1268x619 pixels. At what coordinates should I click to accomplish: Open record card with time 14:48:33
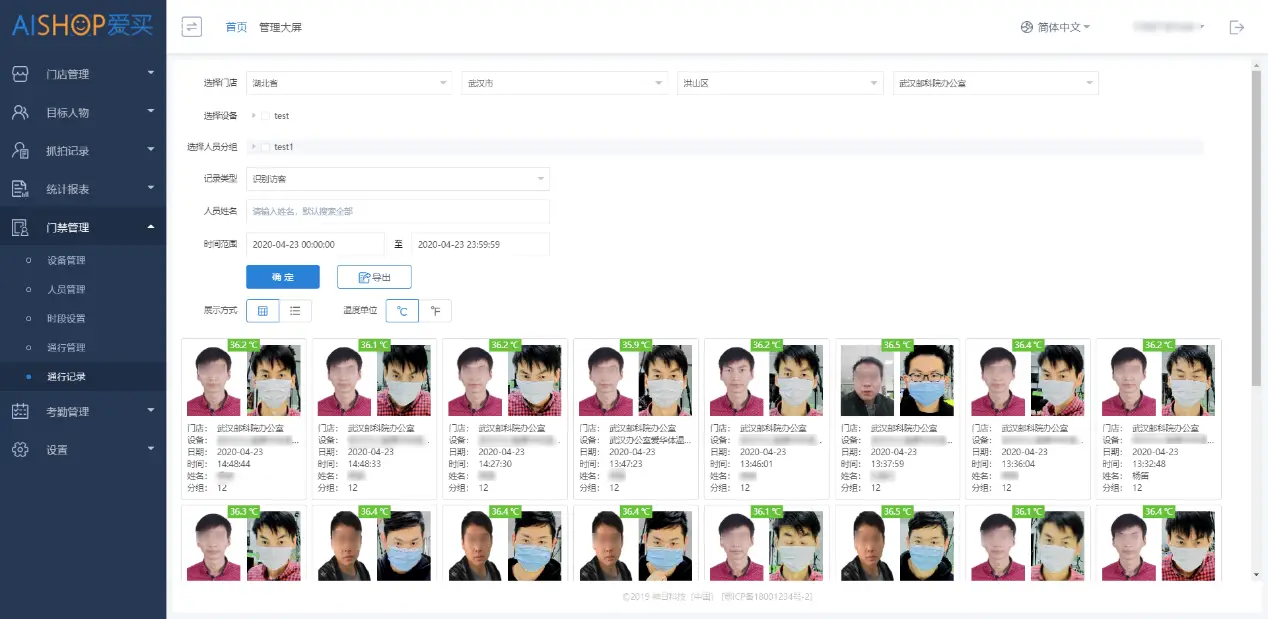(x=374, y=418)
